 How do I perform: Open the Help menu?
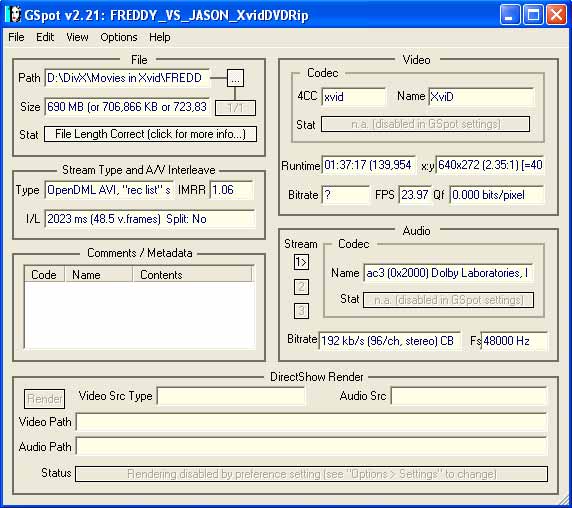(159, 37)
